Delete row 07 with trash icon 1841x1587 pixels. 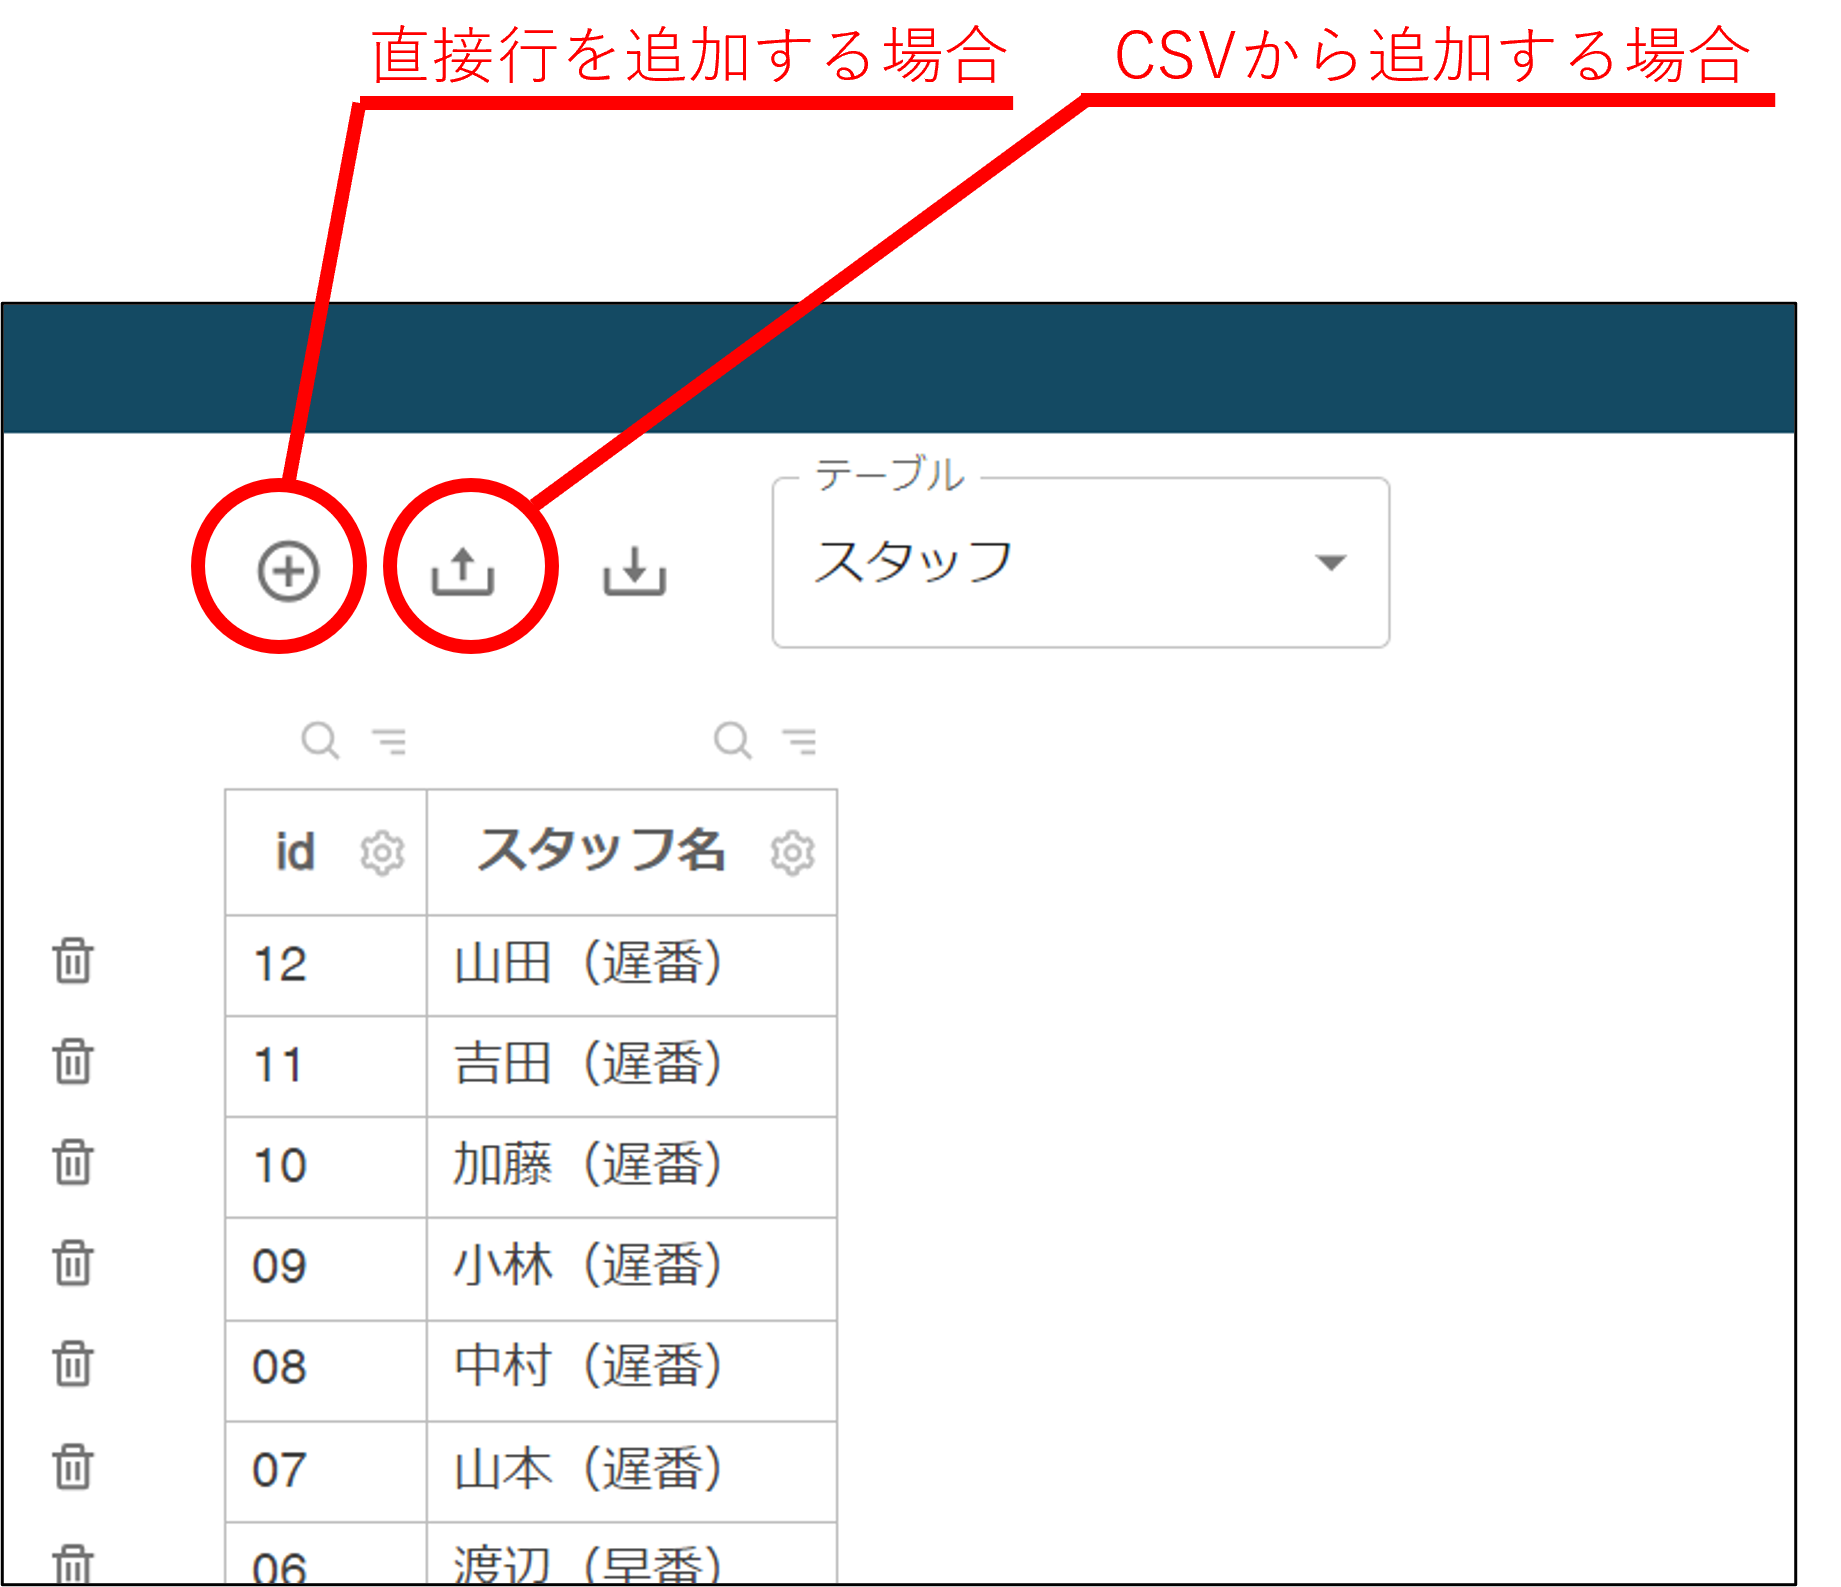pos(73,1466)
